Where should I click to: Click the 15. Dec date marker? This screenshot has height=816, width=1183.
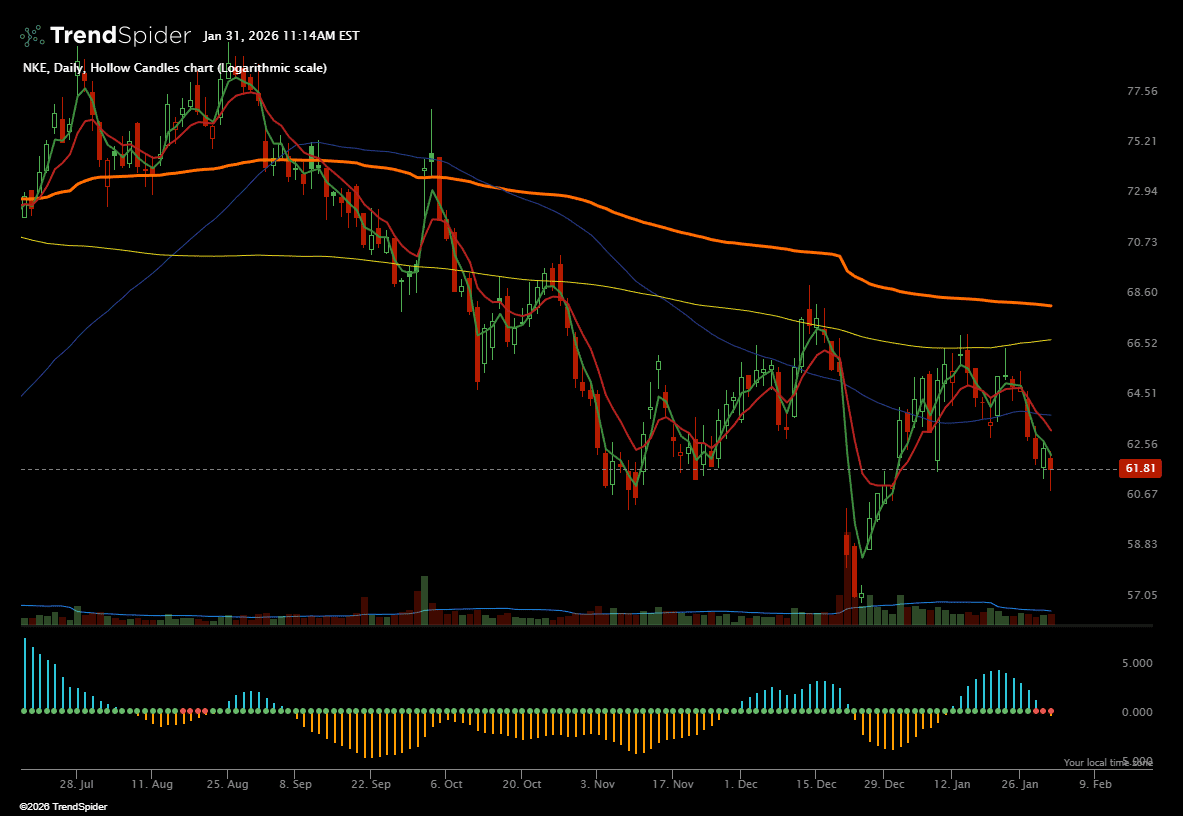(815, 785)
